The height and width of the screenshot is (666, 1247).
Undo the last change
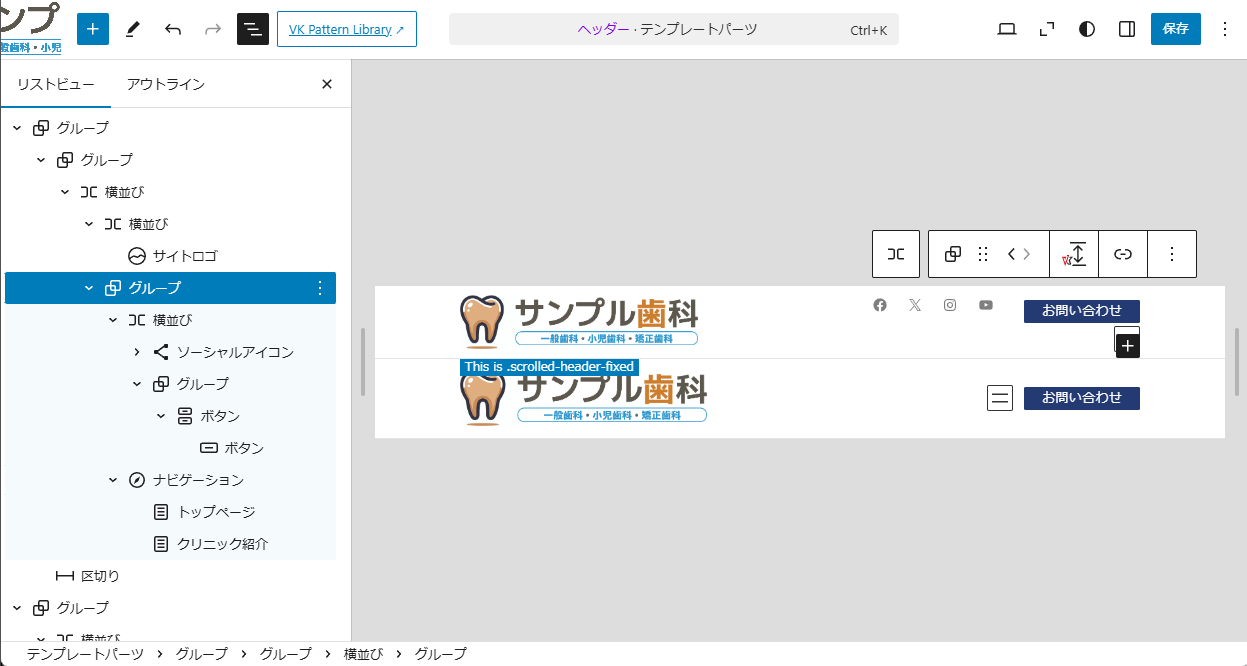click(173, 29)
